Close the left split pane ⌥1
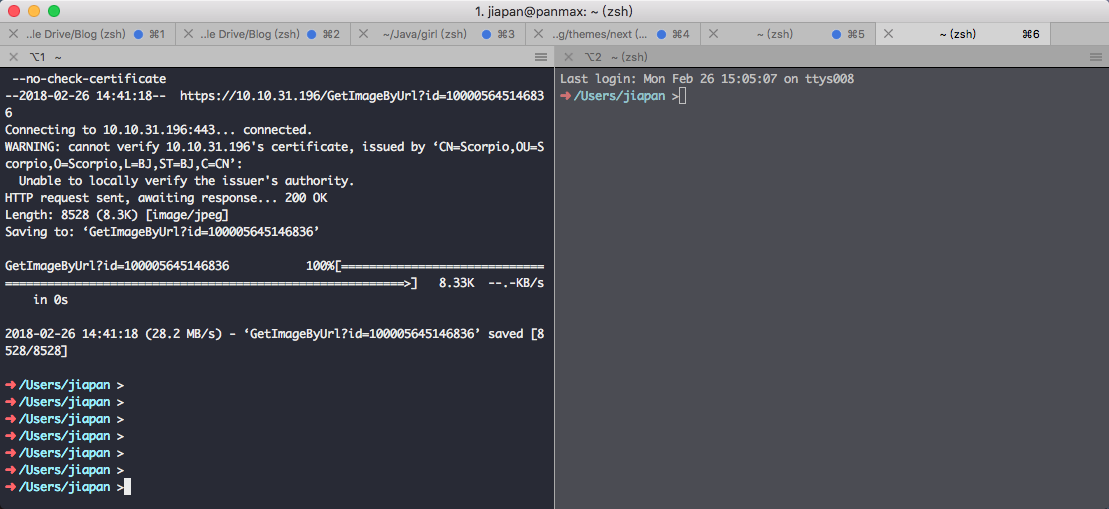 pyautogui.click(x=13, y=58)
